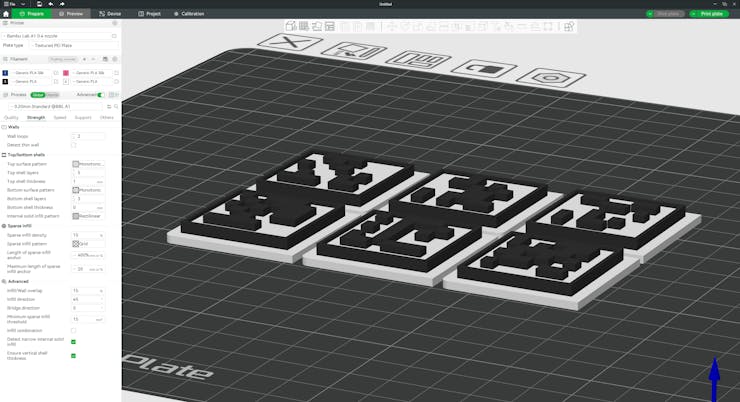Click the plate's lock icon
Image resolution: width=740 pixels, height=402 pixels.
coord(484,69)
